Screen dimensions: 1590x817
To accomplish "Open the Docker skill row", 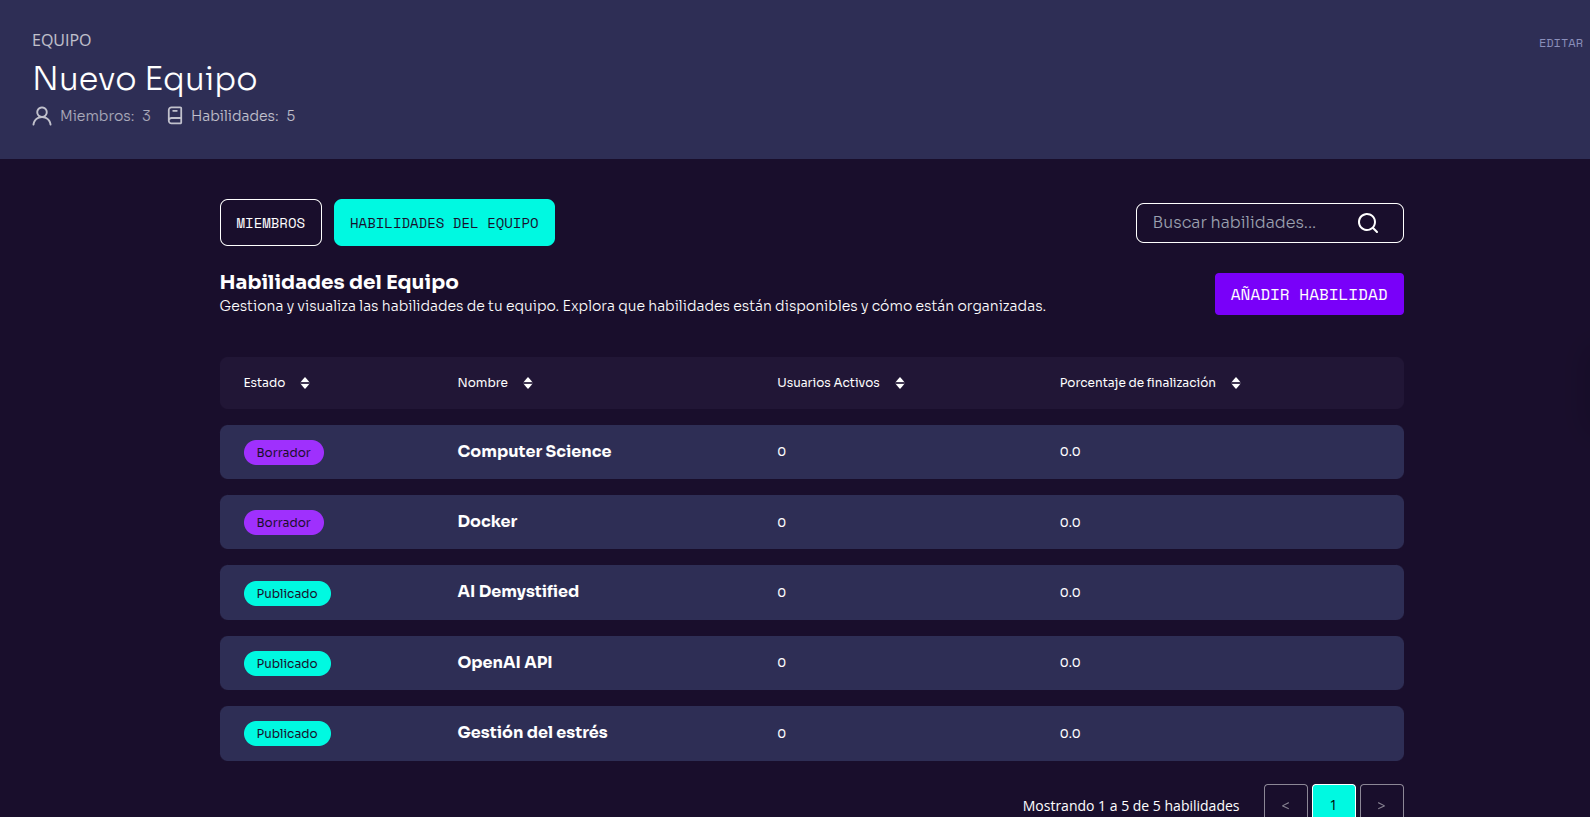I will coord(487,522).
